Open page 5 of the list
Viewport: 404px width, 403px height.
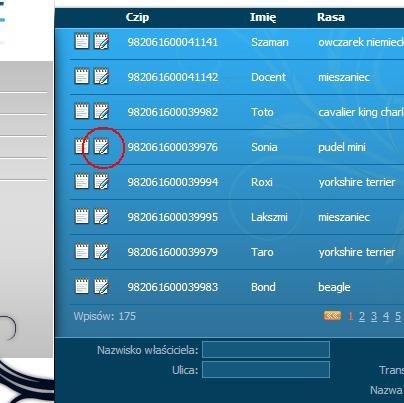(x=398, y=316)
